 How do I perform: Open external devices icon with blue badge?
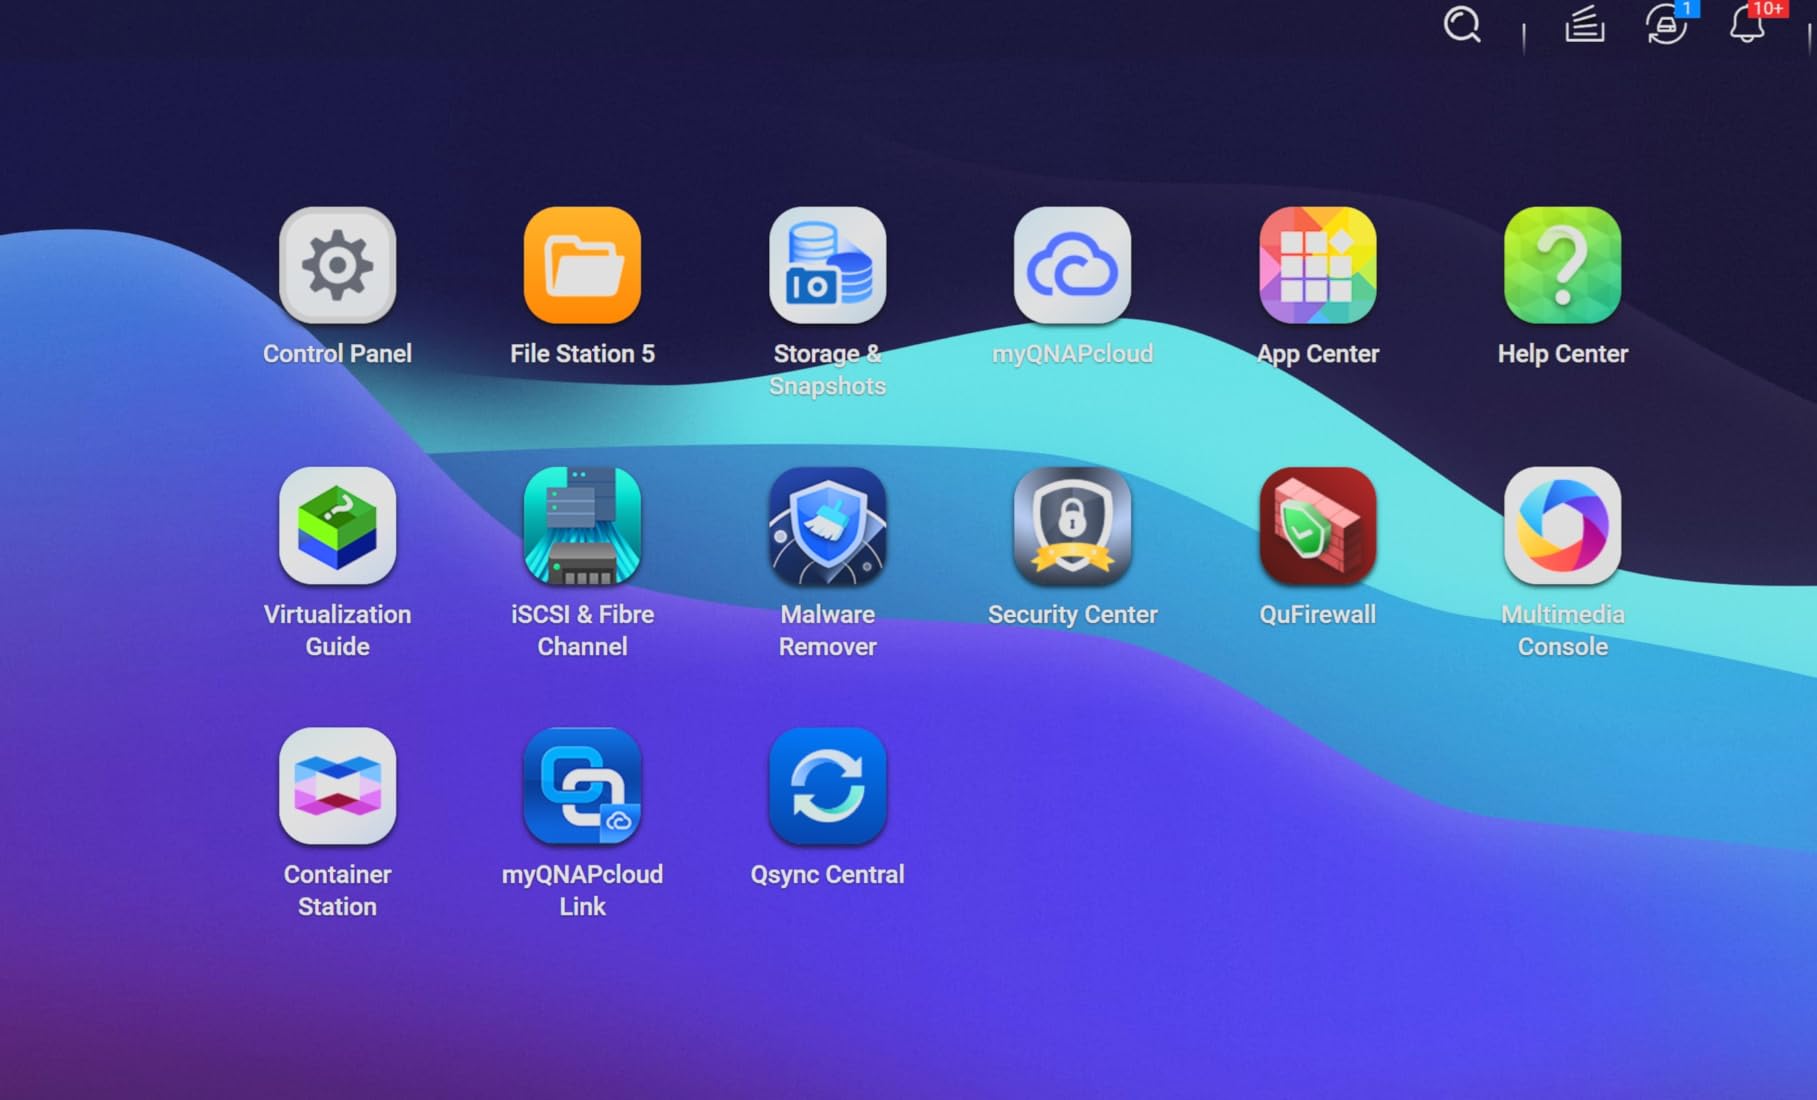pyautogui.click(x=1666, y=24)
